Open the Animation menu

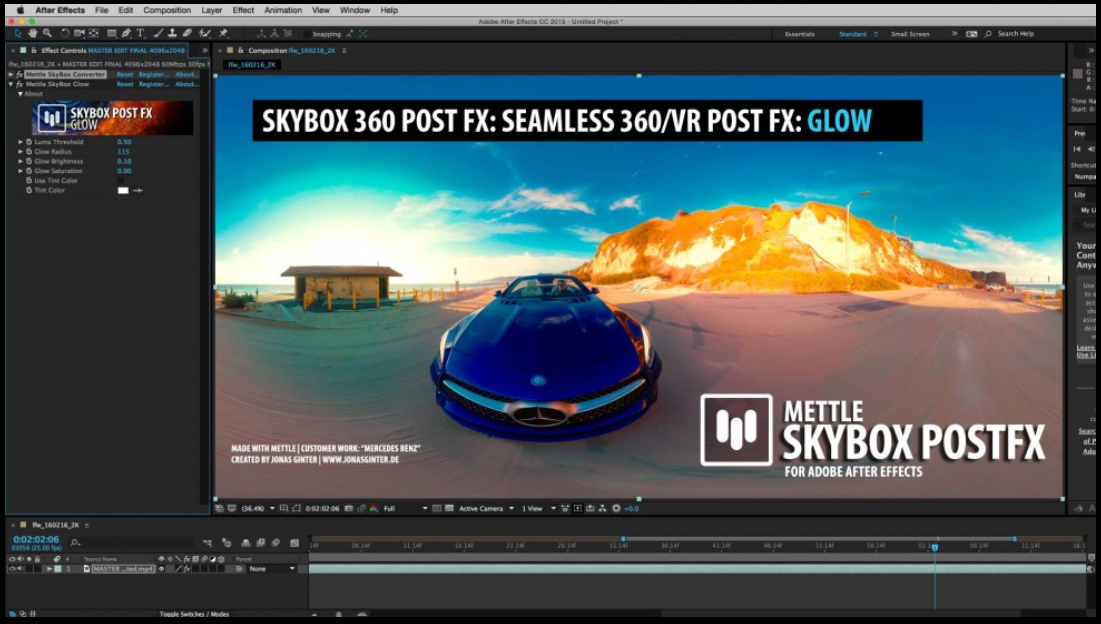[x=283, y=11]
